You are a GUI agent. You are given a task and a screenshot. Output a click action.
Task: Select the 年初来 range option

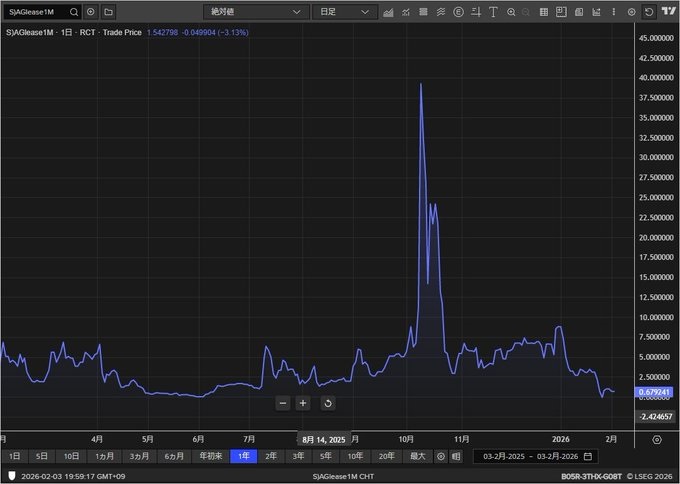pos(209,456)
